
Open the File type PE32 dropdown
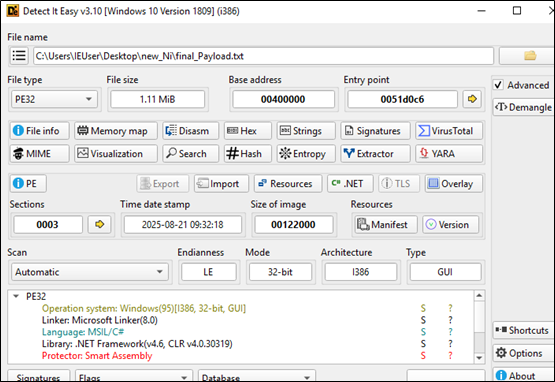(54, 99)
